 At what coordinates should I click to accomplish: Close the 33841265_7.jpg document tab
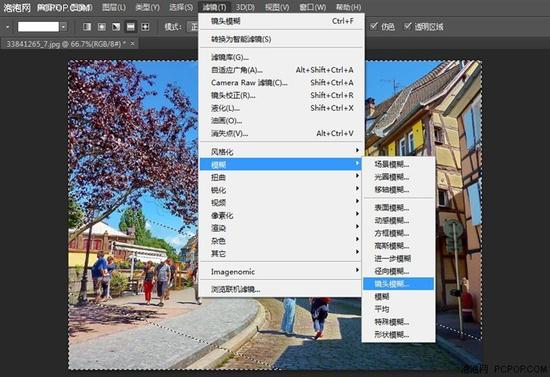[132, 43]
